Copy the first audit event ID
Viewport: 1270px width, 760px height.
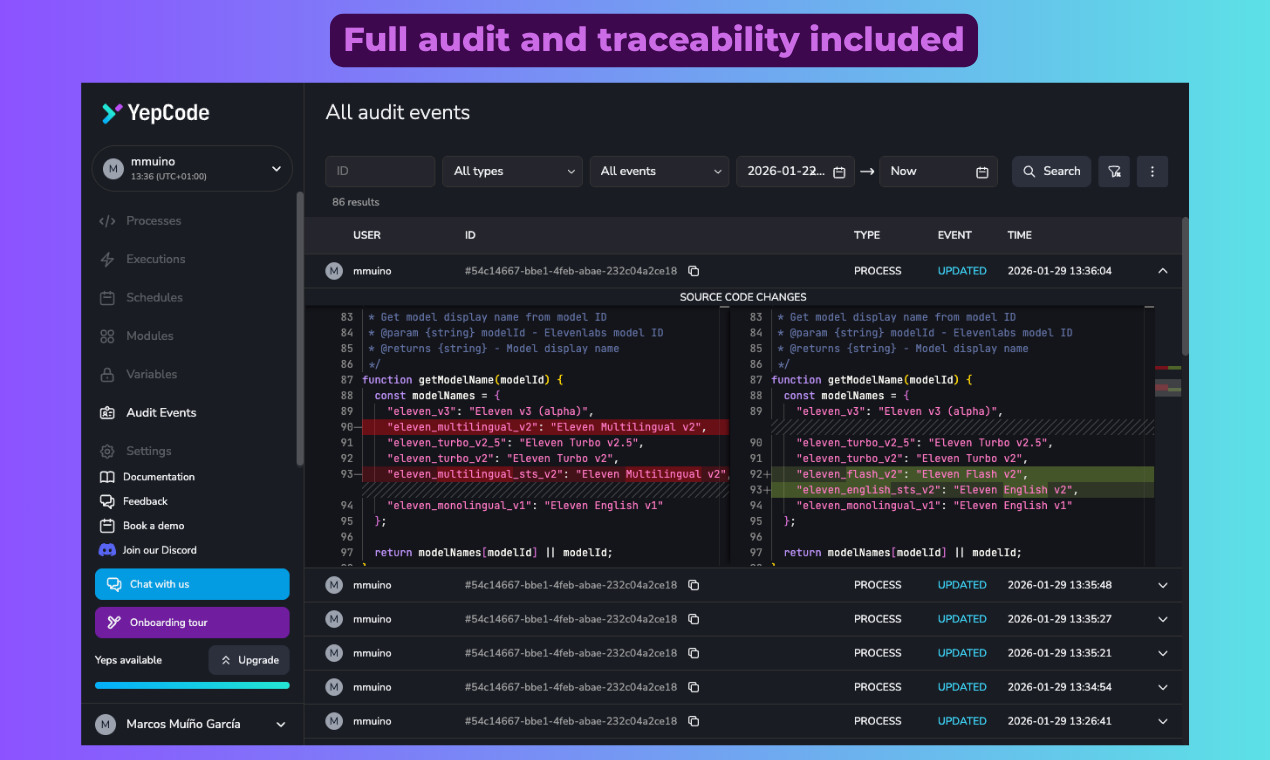693,270
